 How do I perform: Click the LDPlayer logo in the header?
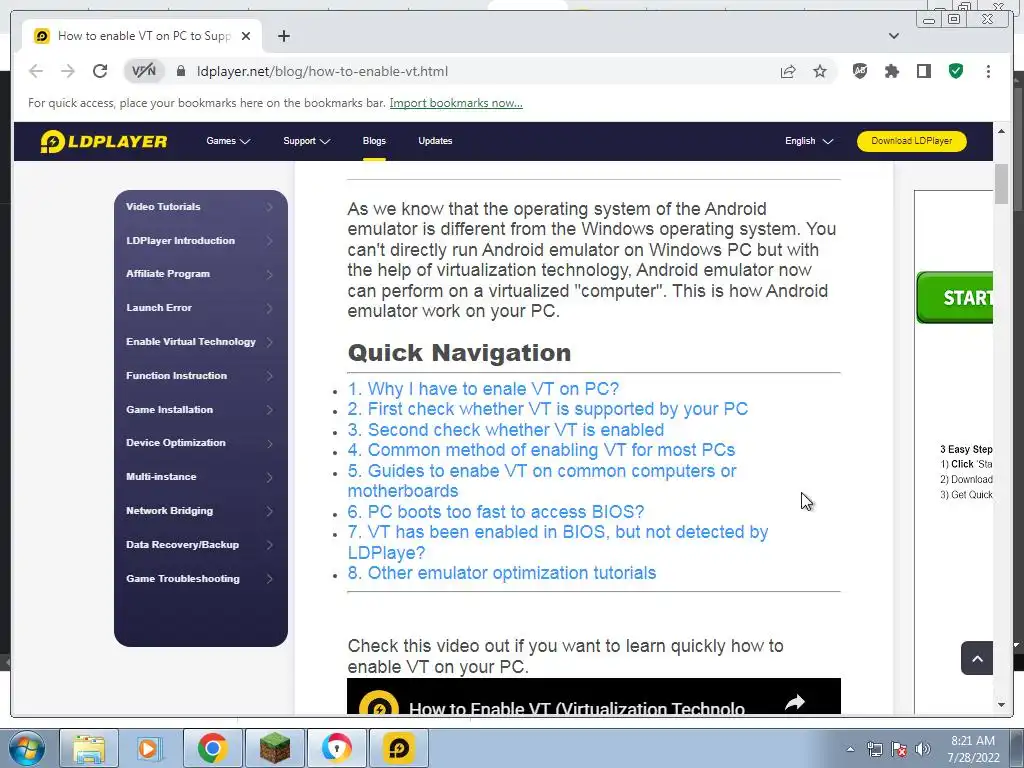[x=104, y=141]
